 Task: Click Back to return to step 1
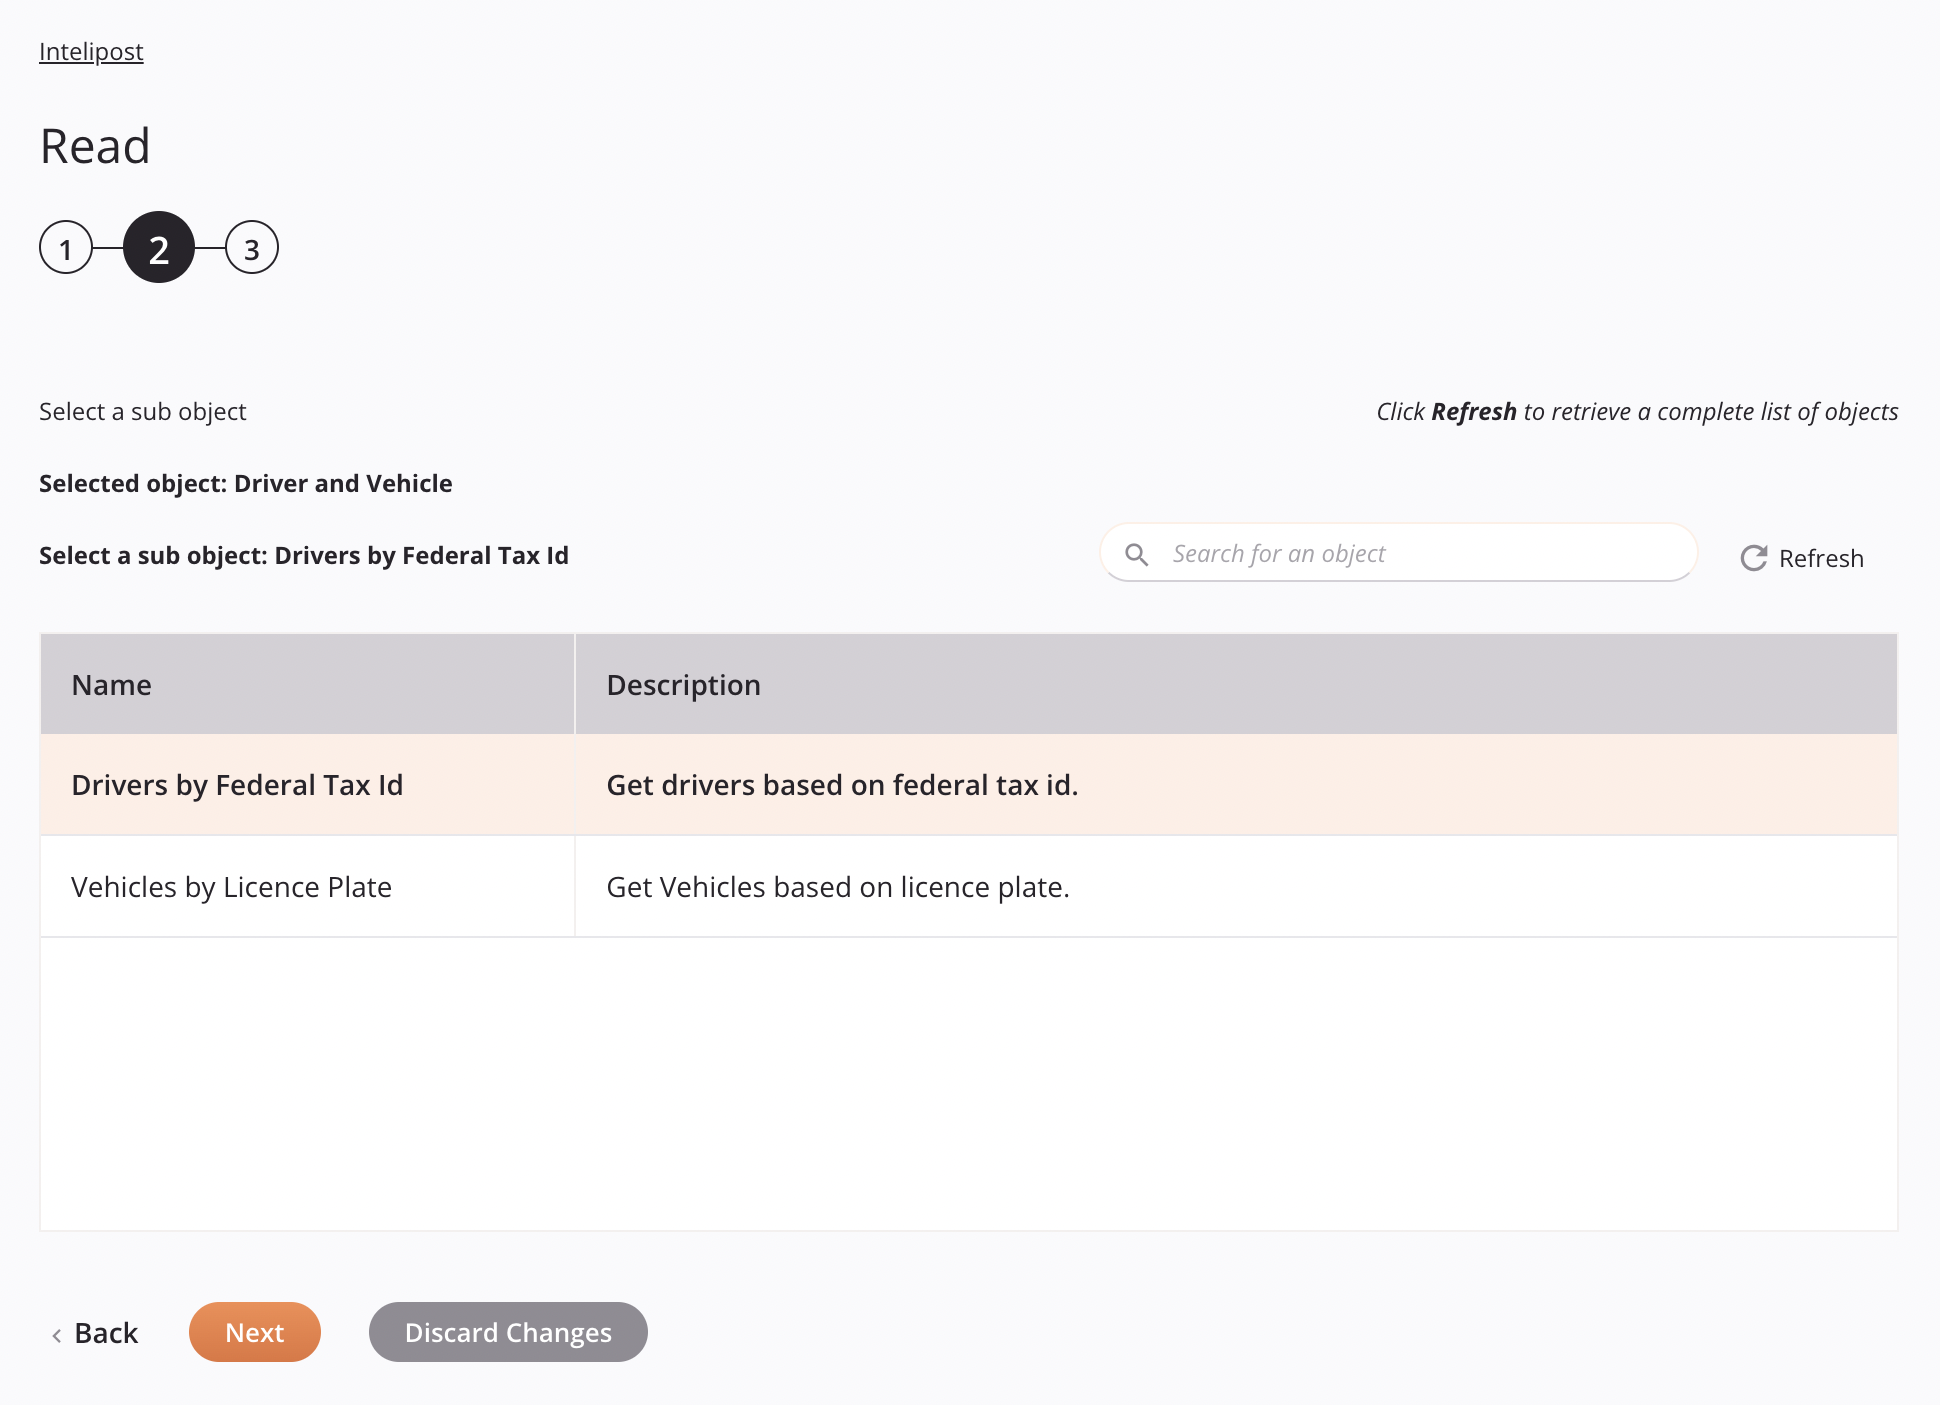(95, 1331)
